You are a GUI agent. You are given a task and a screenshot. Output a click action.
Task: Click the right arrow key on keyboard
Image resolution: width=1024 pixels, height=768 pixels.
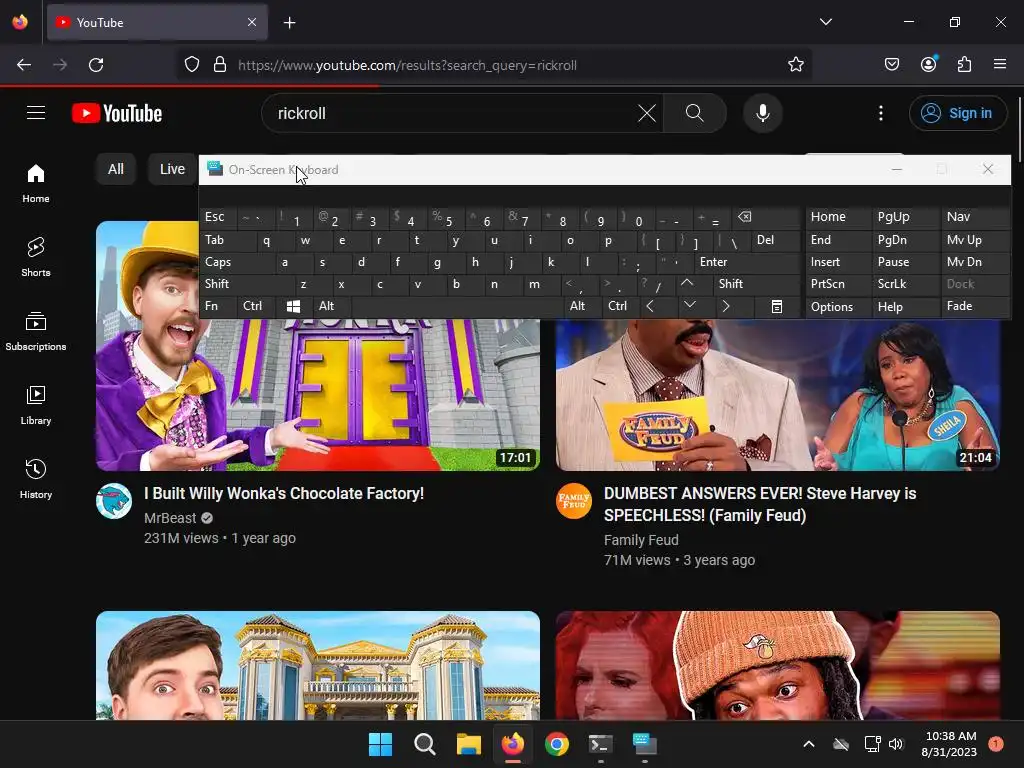tap(726, 306)
